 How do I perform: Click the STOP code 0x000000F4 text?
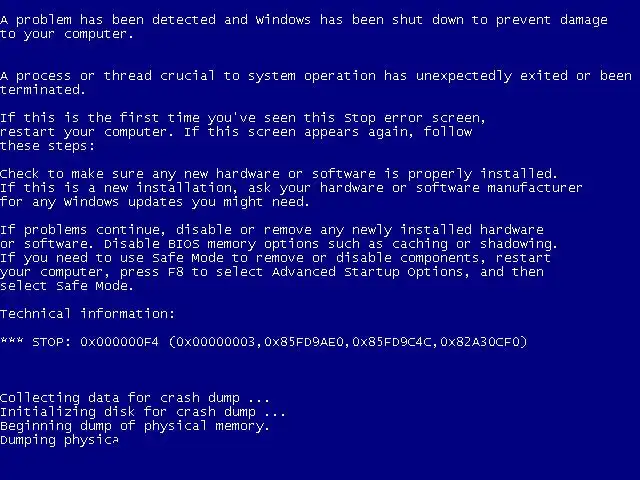tap(119, 342)
